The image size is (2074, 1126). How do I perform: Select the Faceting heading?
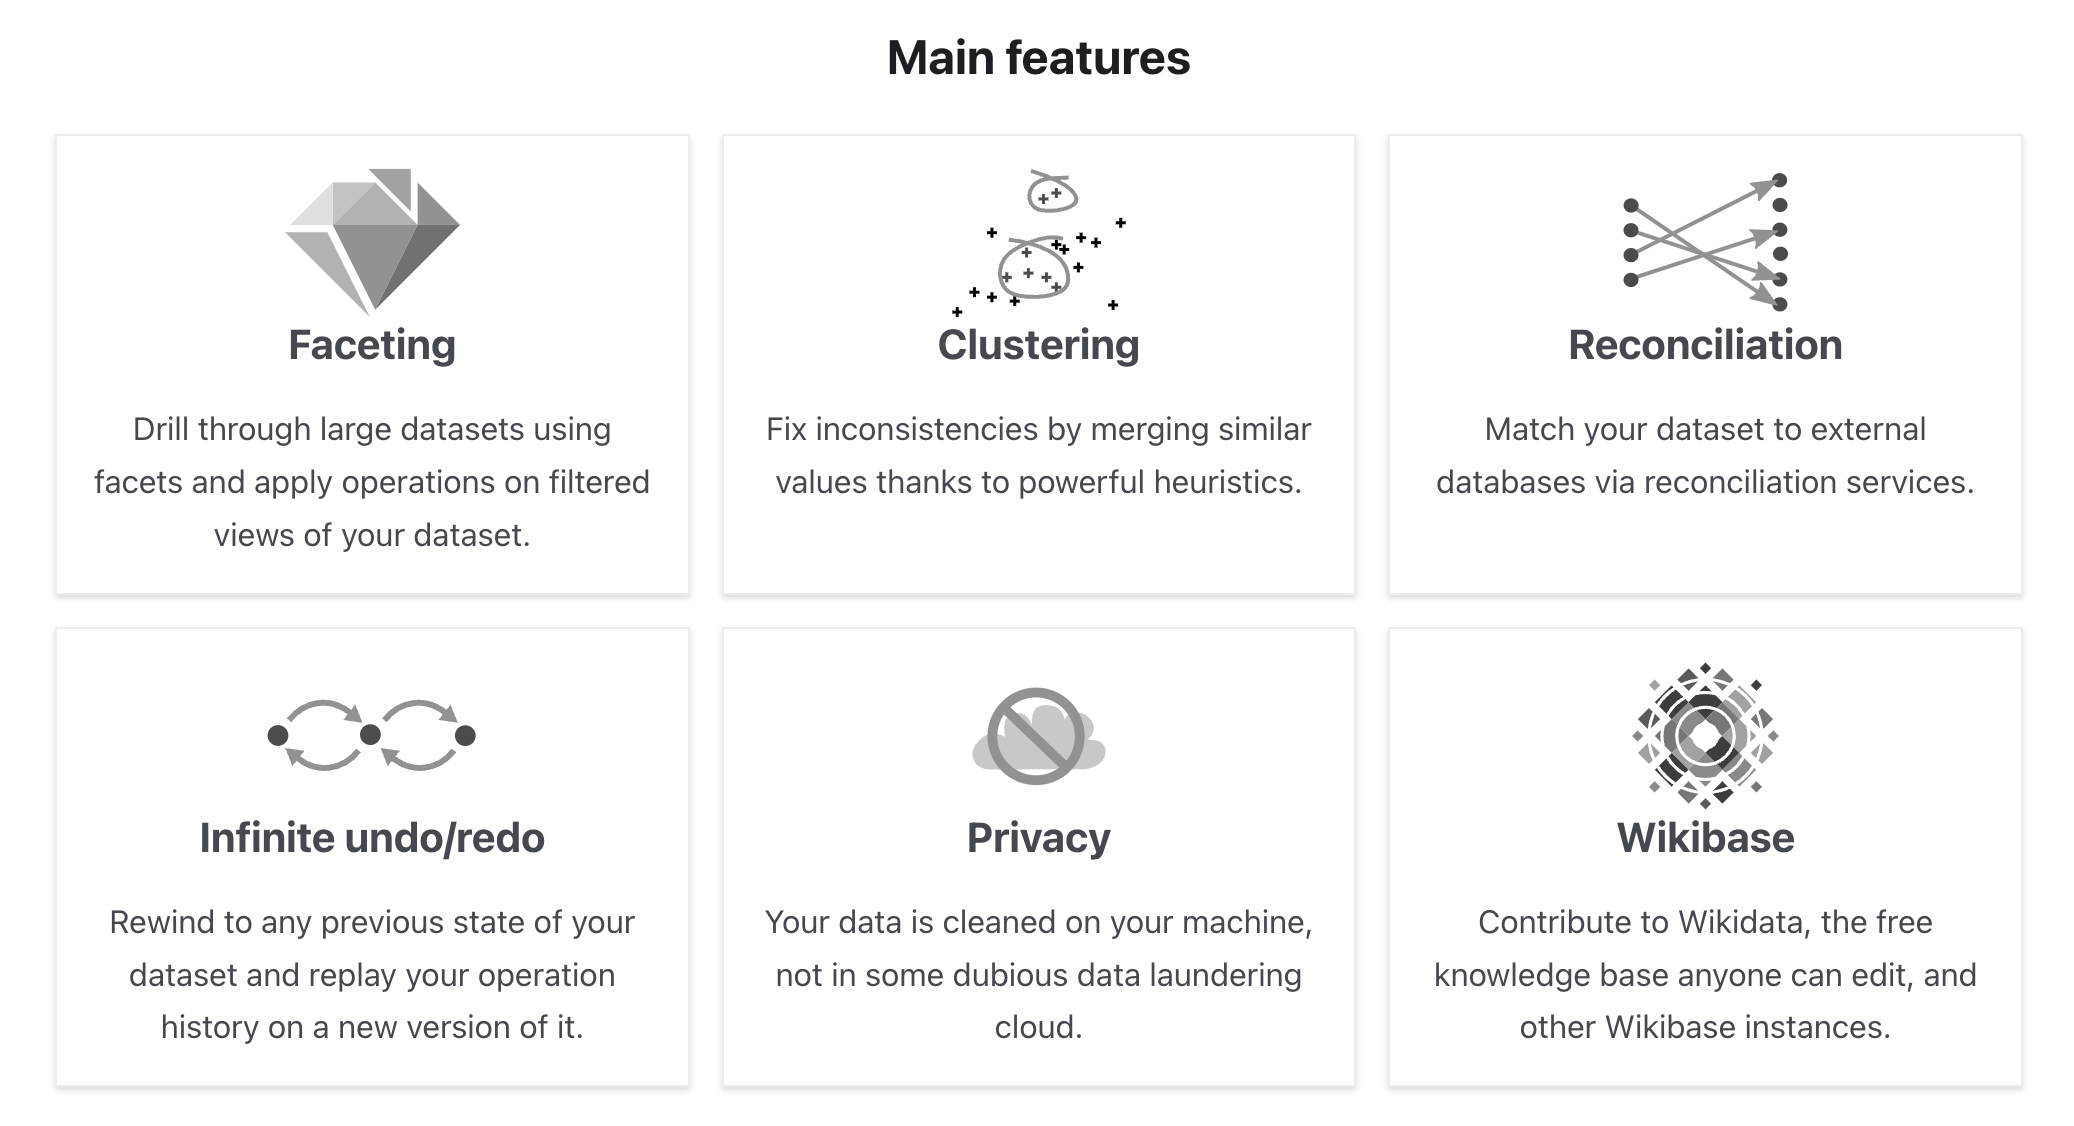[372, 345]
